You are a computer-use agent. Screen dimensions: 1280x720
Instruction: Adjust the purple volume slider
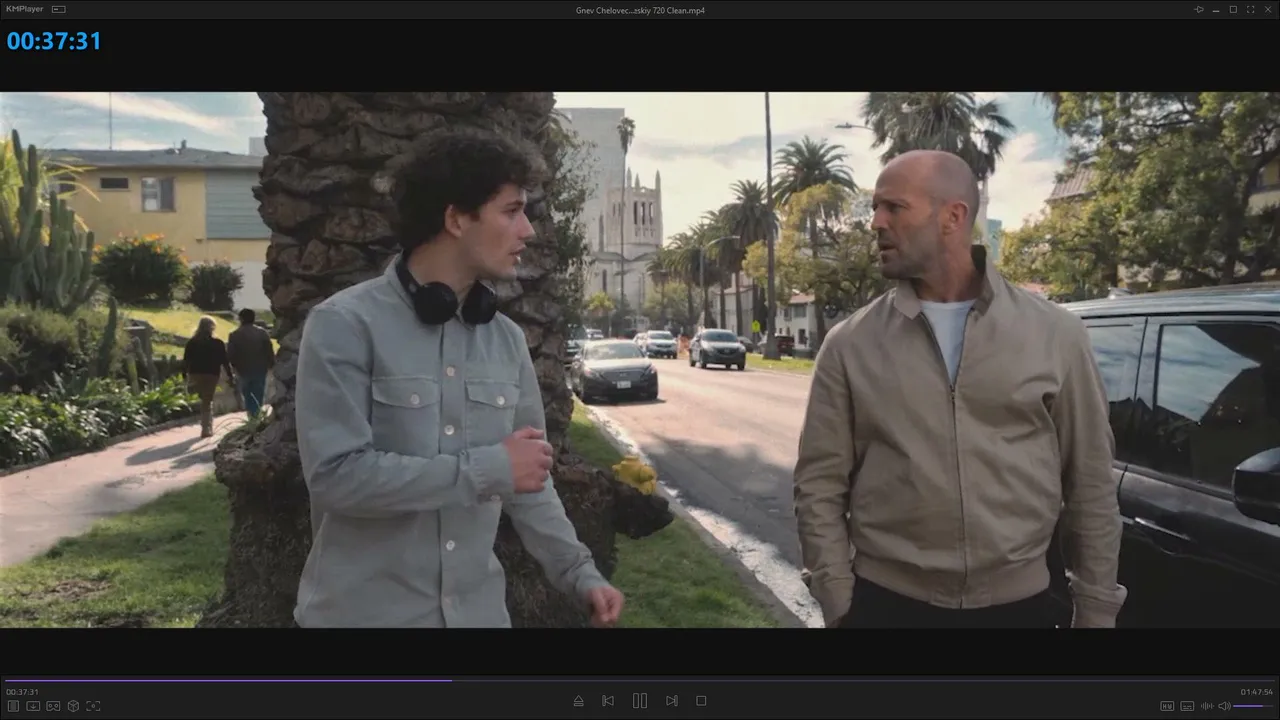(1254, 706)
